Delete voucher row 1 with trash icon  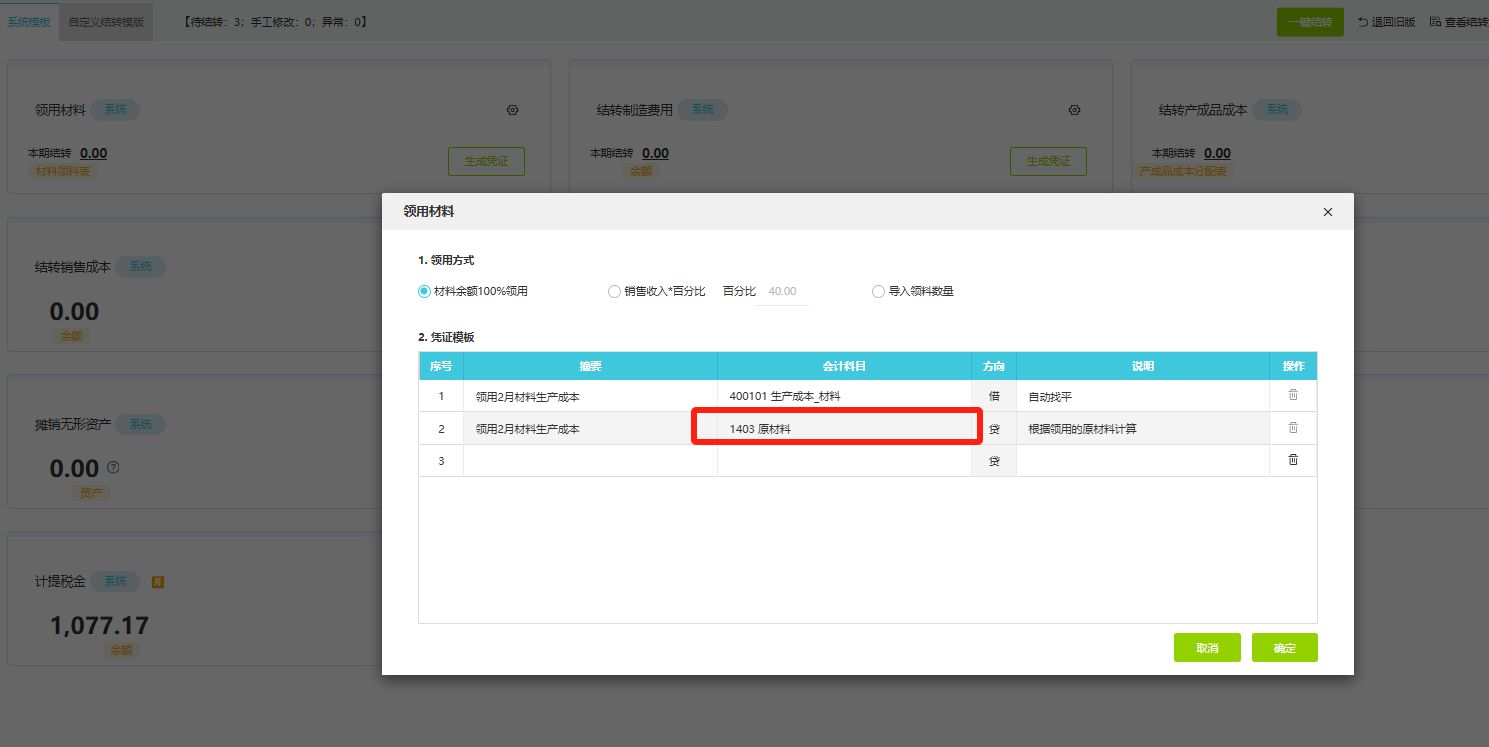pyautogui.click(x=1293, y=395)
